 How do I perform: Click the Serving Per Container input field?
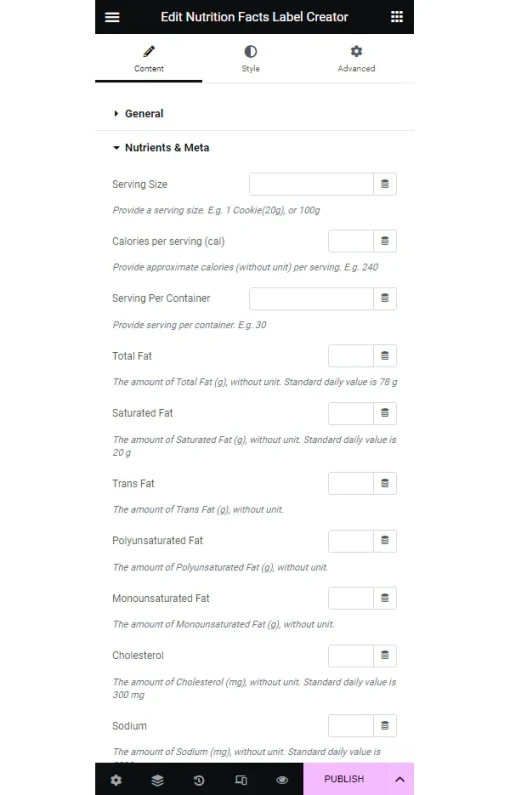[x=311, y=299]
